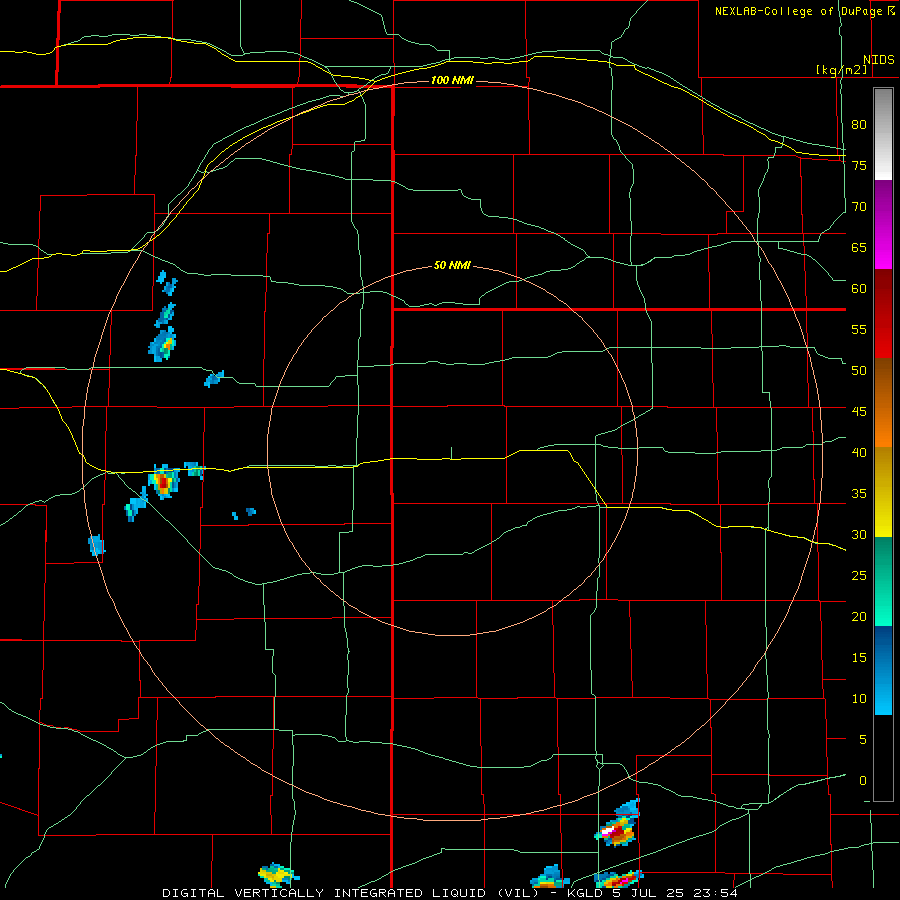This screenshot has width=900, height=900.
Task: Click the 45 value on the scale
Action: click(859, 412)
